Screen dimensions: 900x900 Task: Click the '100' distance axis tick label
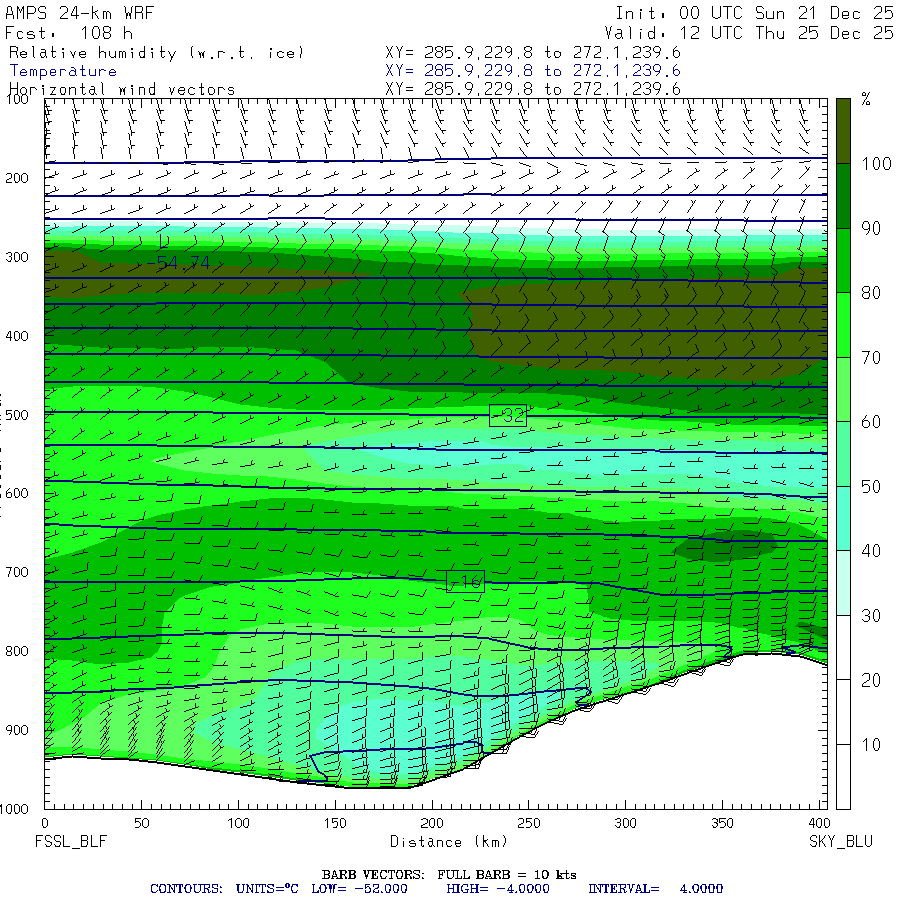click(x=238, y=823)
